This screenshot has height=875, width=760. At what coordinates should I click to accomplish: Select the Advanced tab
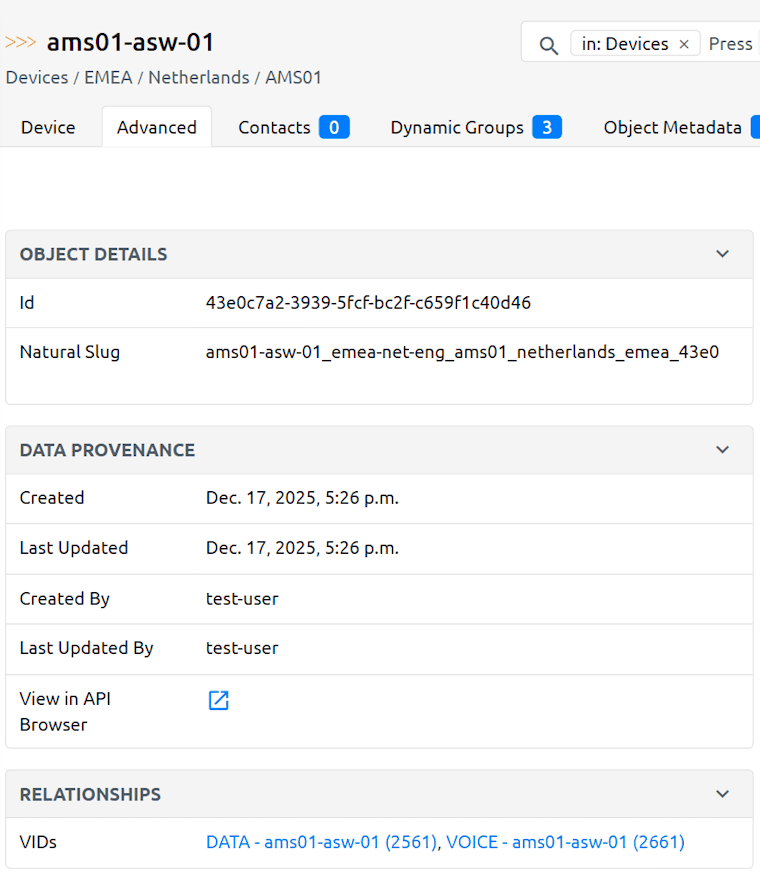pyautogui.click(x=157, y=127)
